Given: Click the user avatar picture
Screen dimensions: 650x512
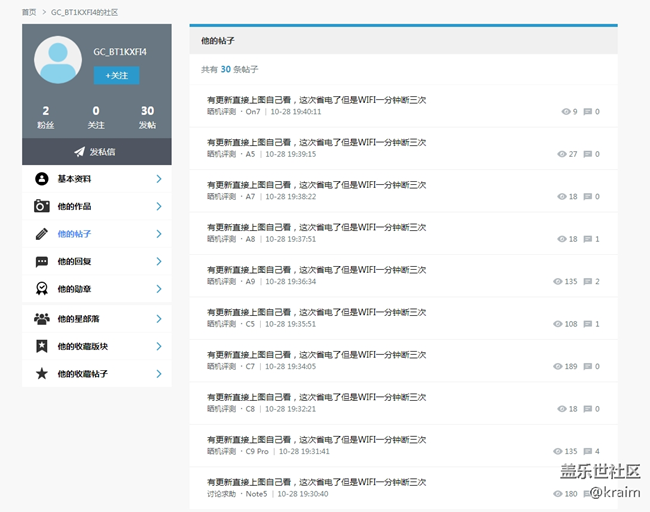Looking at the screenshot, I should pos(58,60).
